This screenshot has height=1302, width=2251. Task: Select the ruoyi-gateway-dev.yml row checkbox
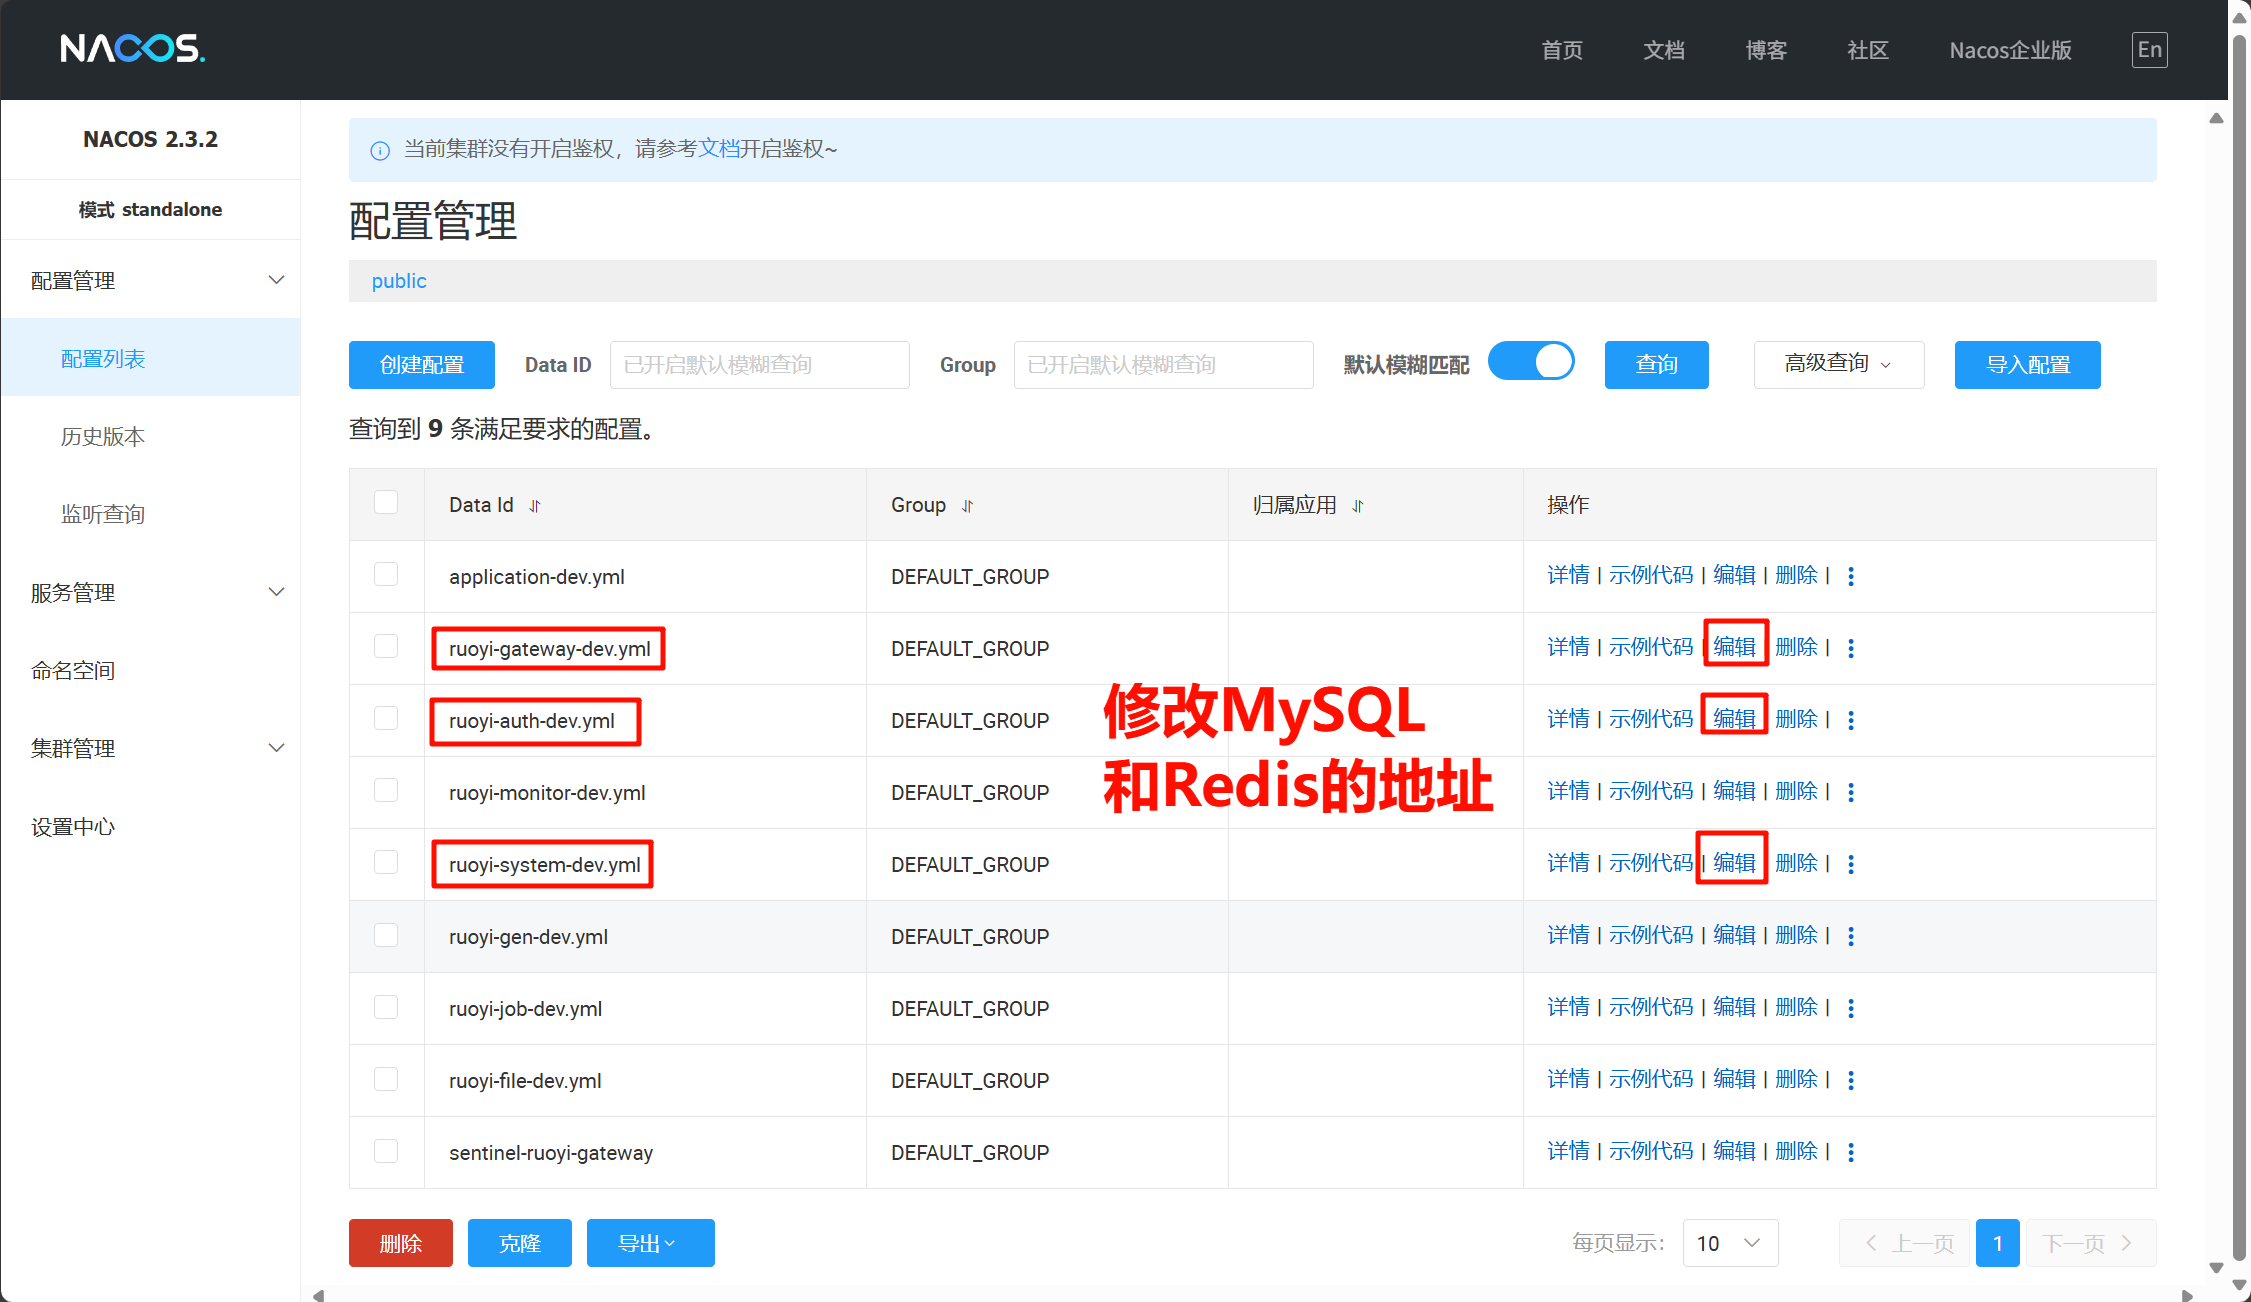pyautogui.click(x=386, y=646)
